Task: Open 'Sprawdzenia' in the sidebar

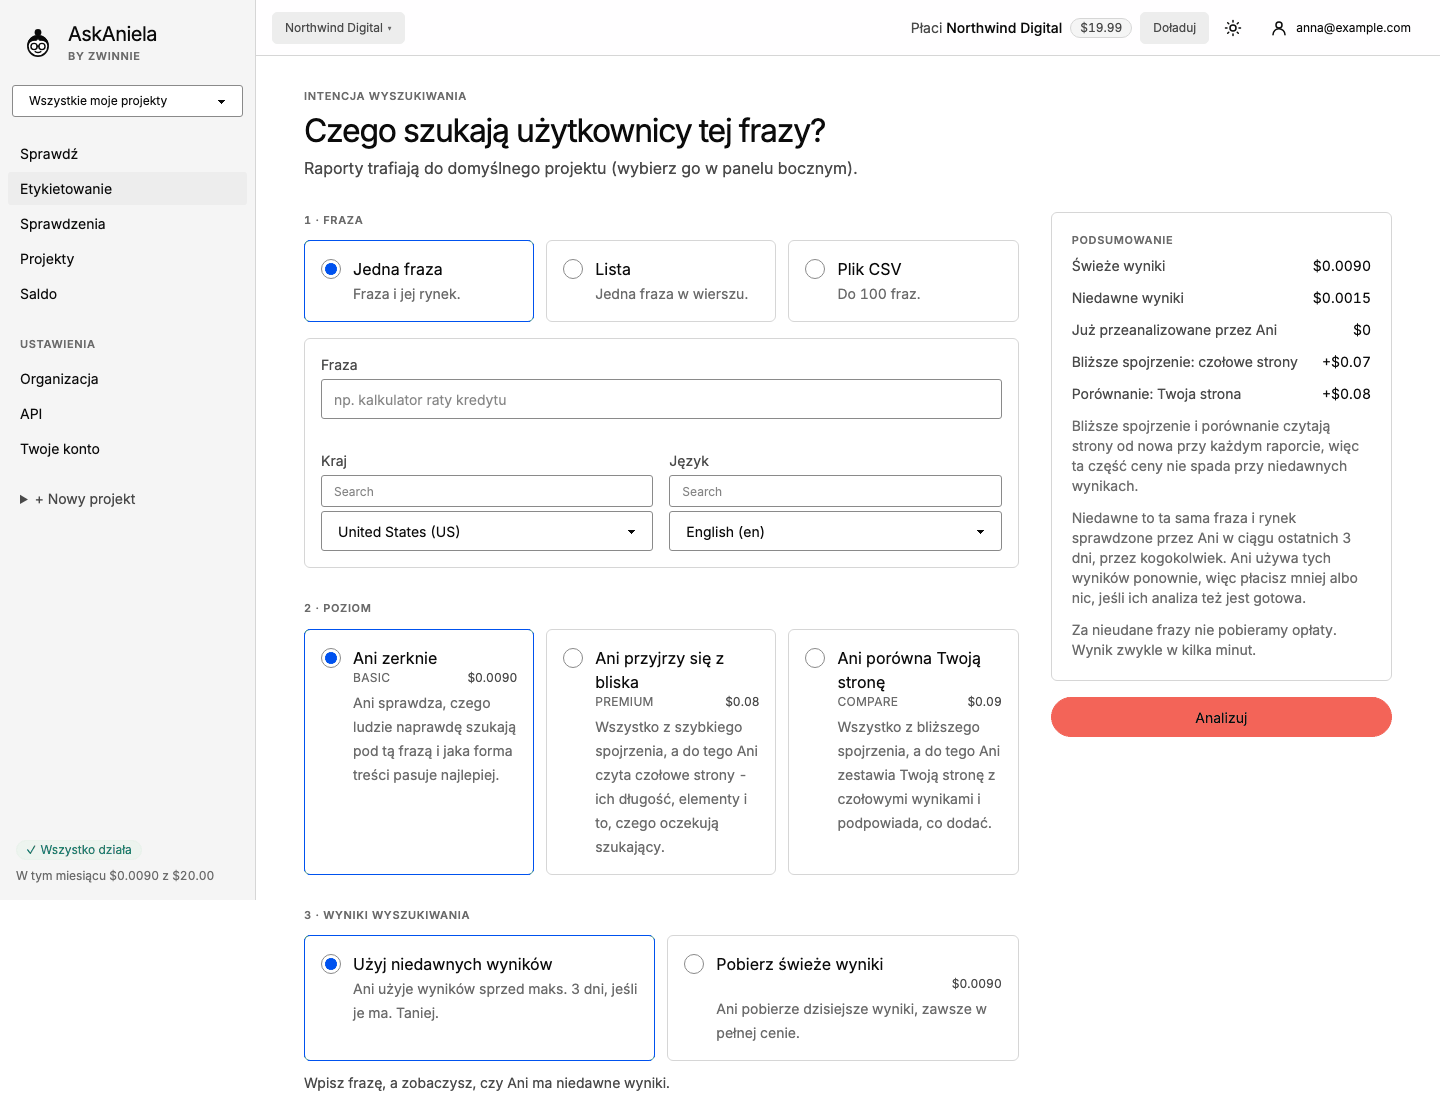Action: (127, 224)
